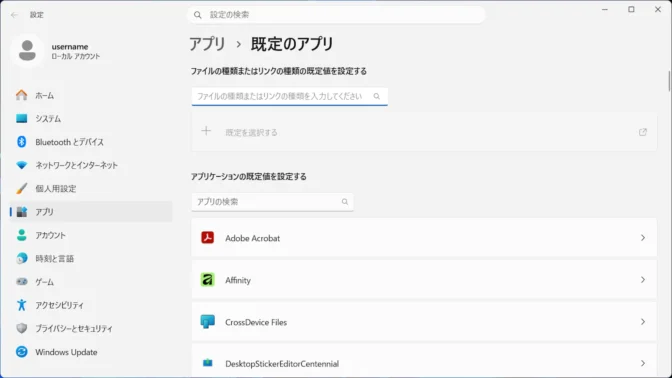Screen dimensions: 672x378
Task: Click the Windows Update sync icon
Action: pyautogui.click(x=21, y=352)
